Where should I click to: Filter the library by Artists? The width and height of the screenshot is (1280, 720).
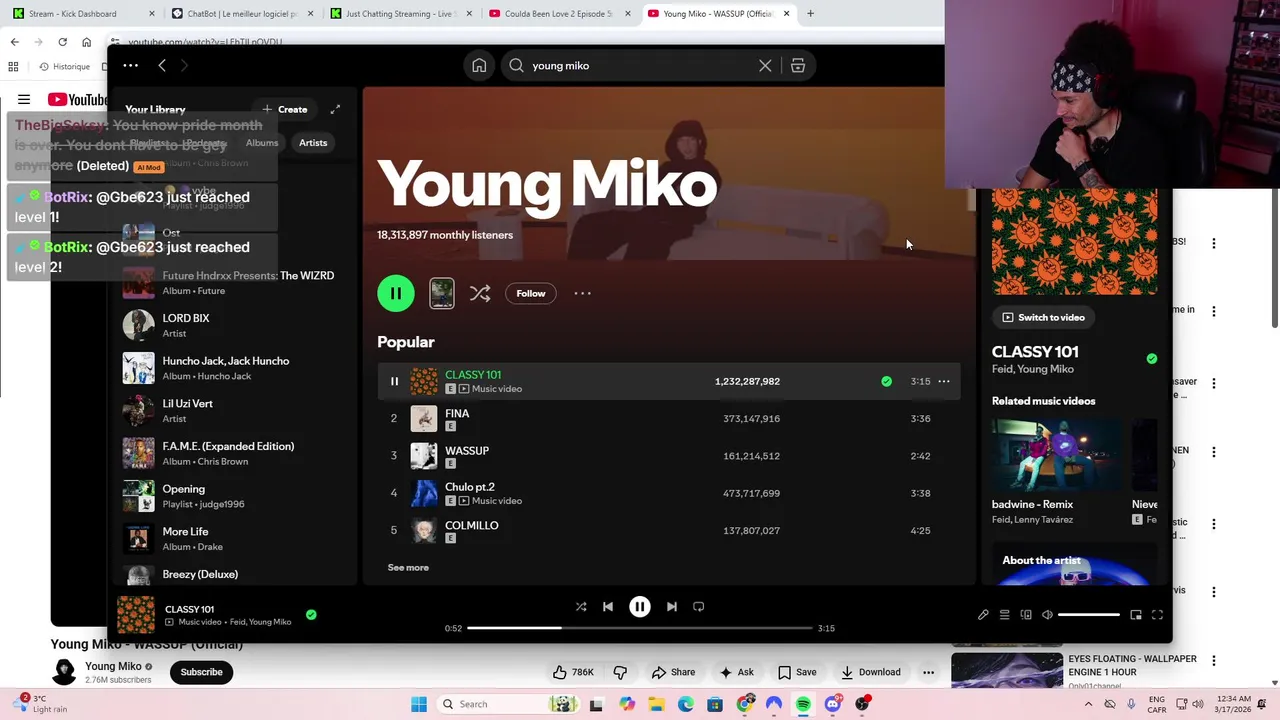(313, 143)
